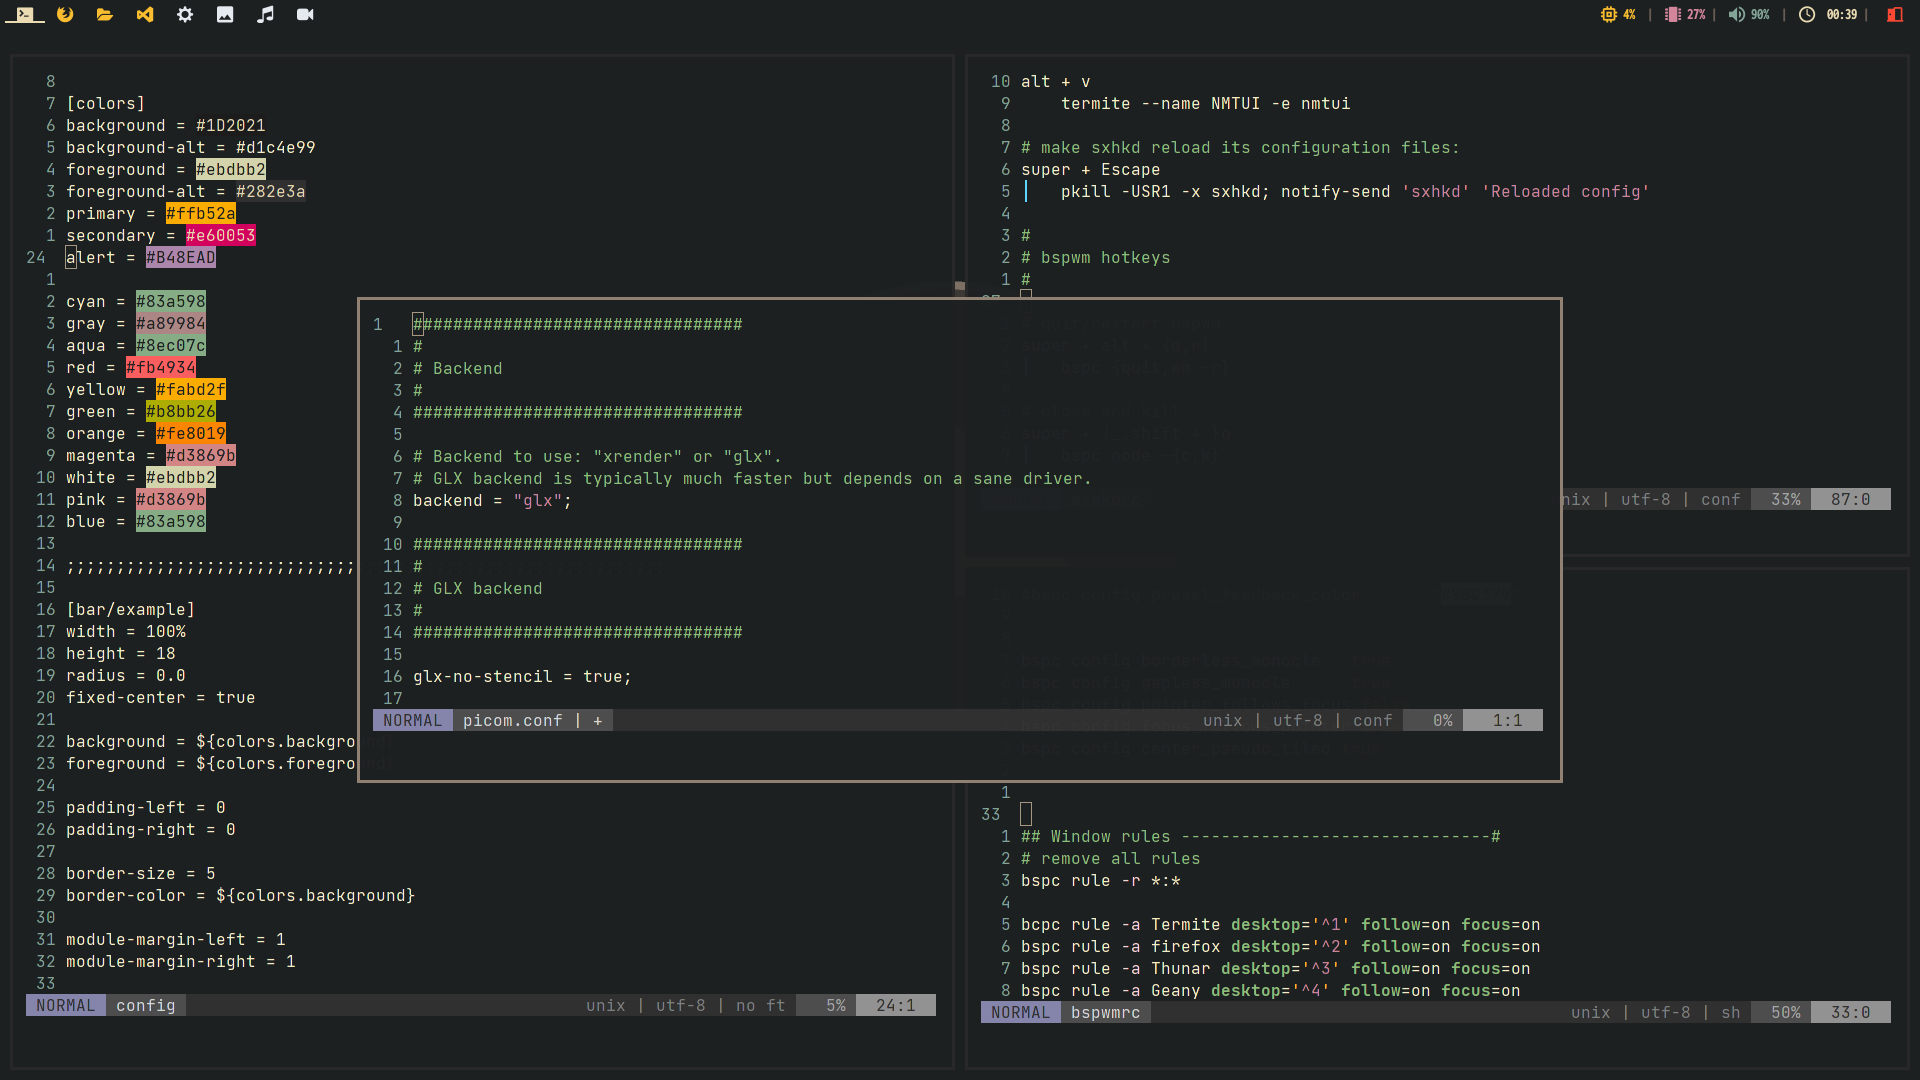Click the picom.conf filename in statusline
Image resolution: width=1920 pixels, height=1080 pixels.
tap(513, 721)
